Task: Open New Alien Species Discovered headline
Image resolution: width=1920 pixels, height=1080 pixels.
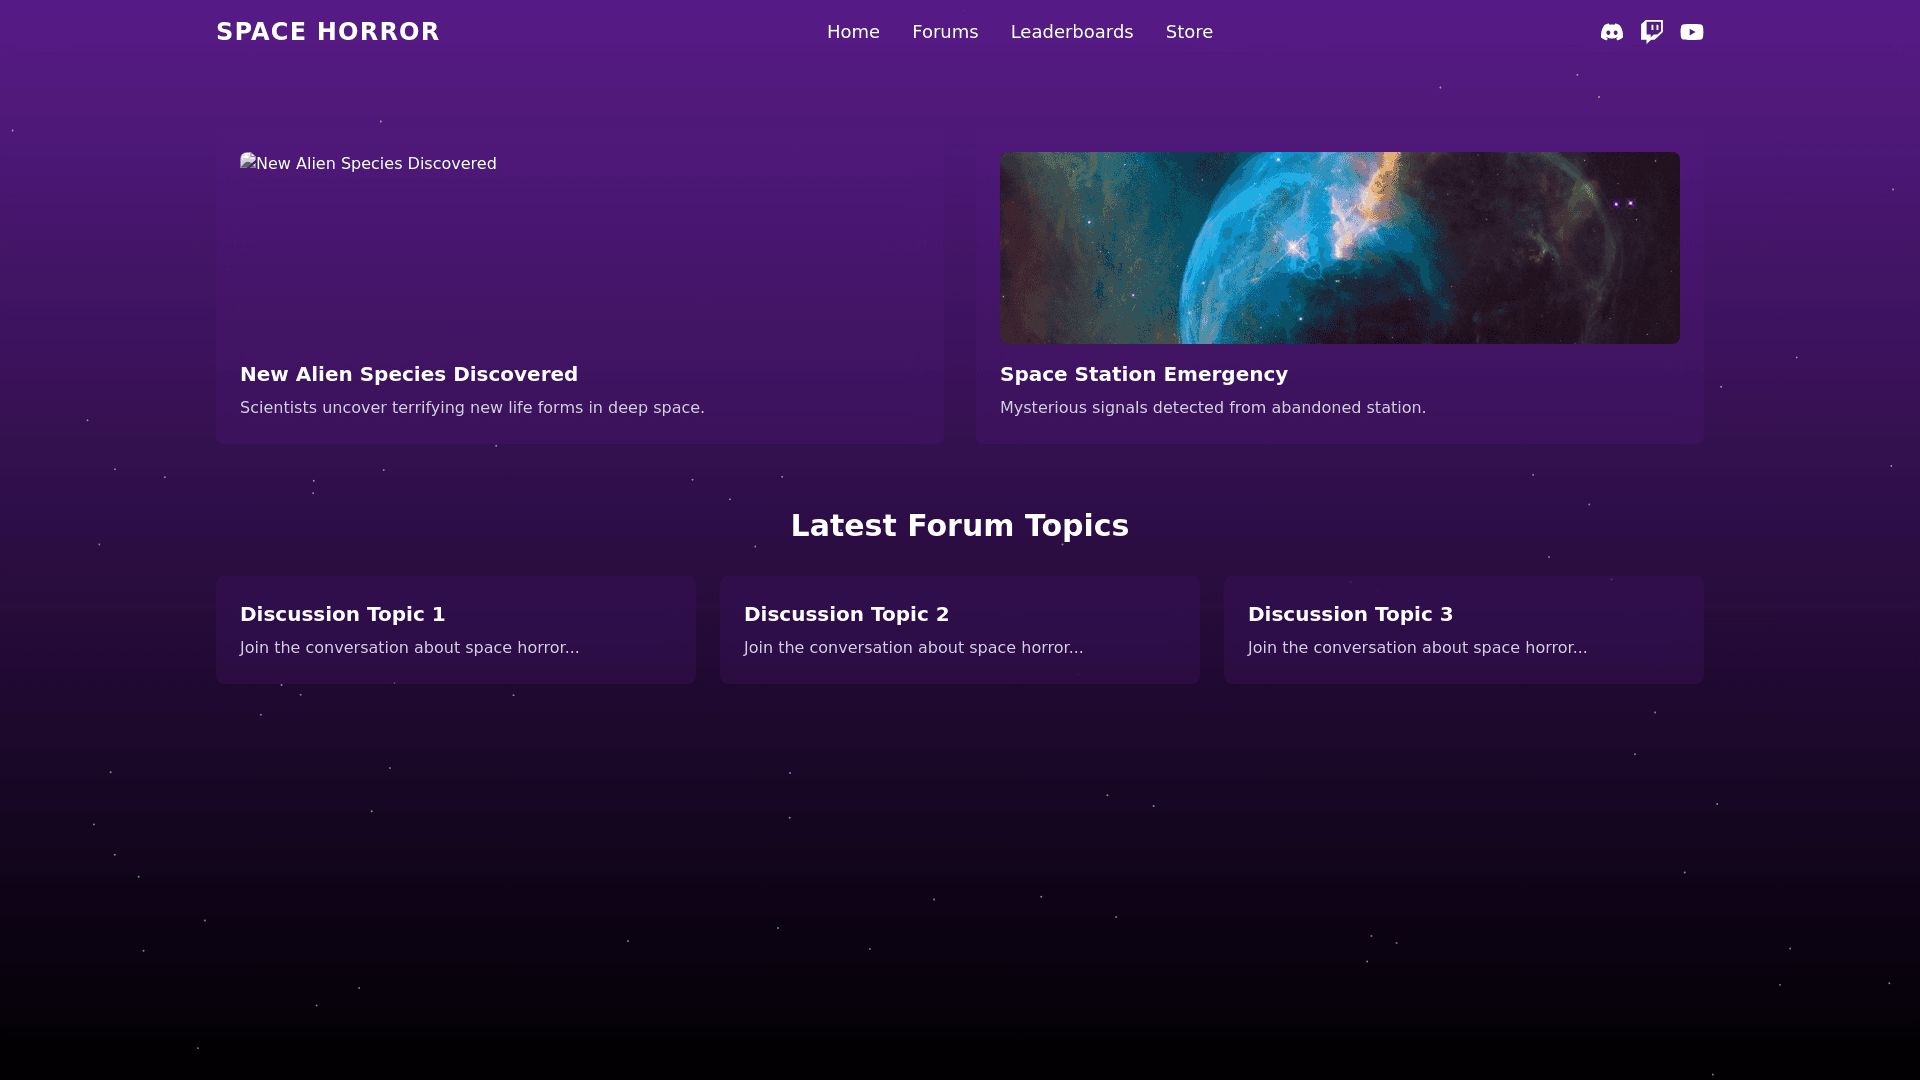Action: pos(409,374)
